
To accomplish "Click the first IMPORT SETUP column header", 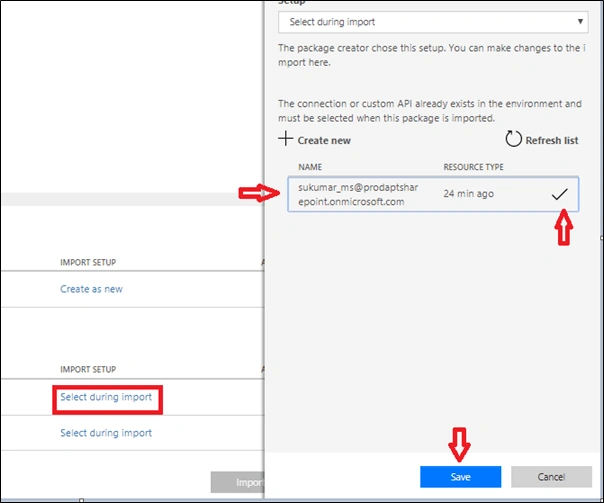I will click(88, 262).
